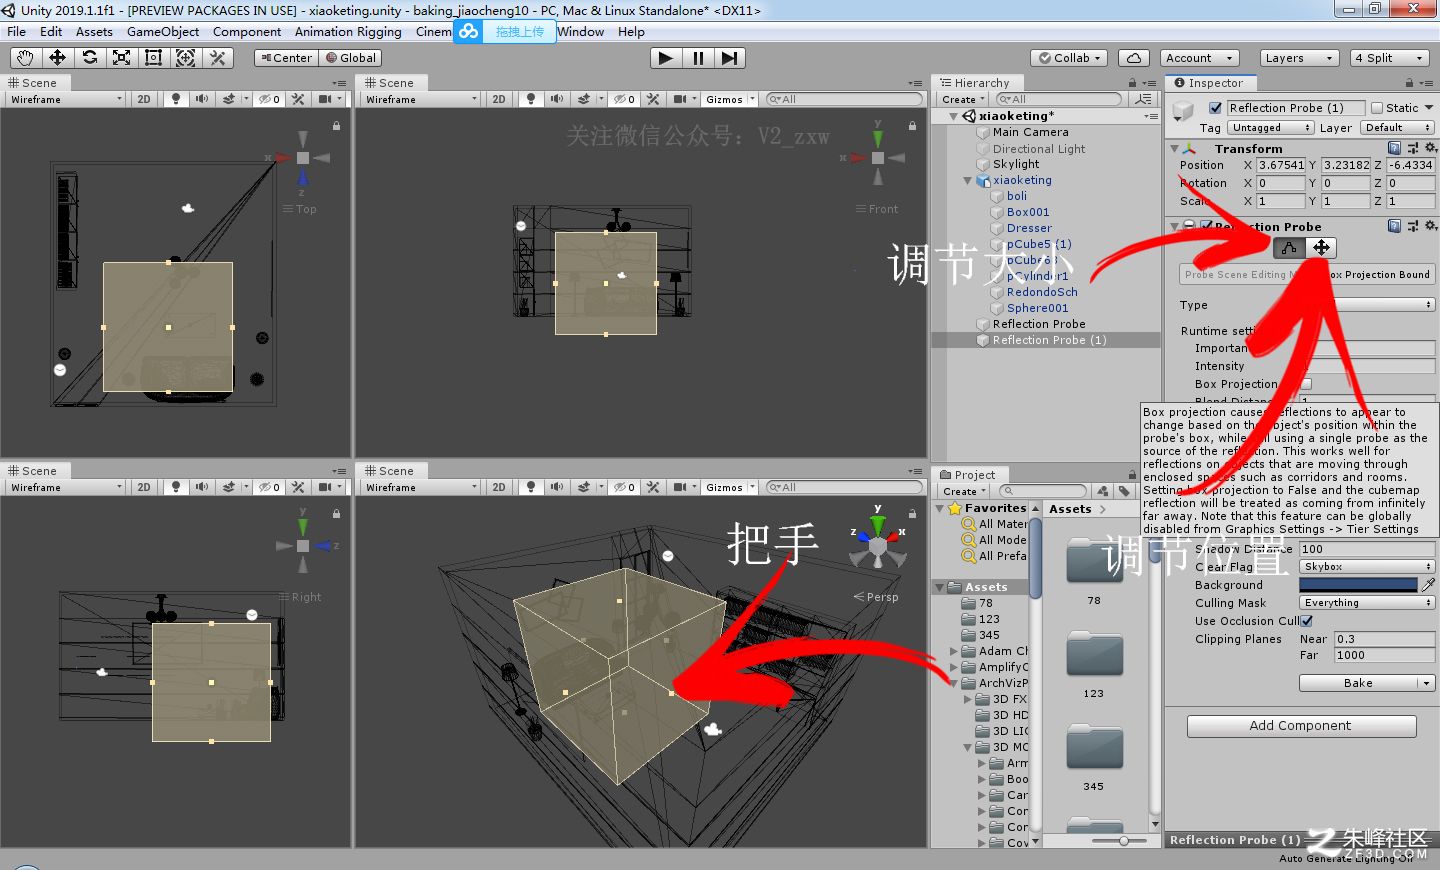Viewport: 1440px width, 870px height.
Task: Click the Background color swatch
Action: [1358, 584]
